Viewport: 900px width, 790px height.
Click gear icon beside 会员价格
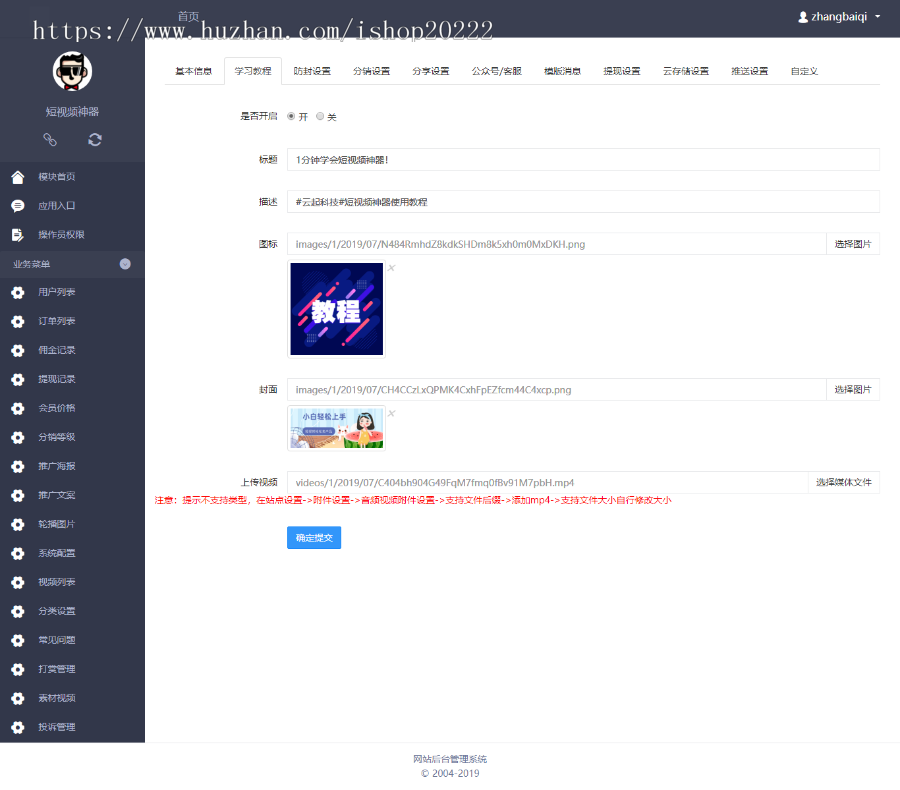click(18, 409)
